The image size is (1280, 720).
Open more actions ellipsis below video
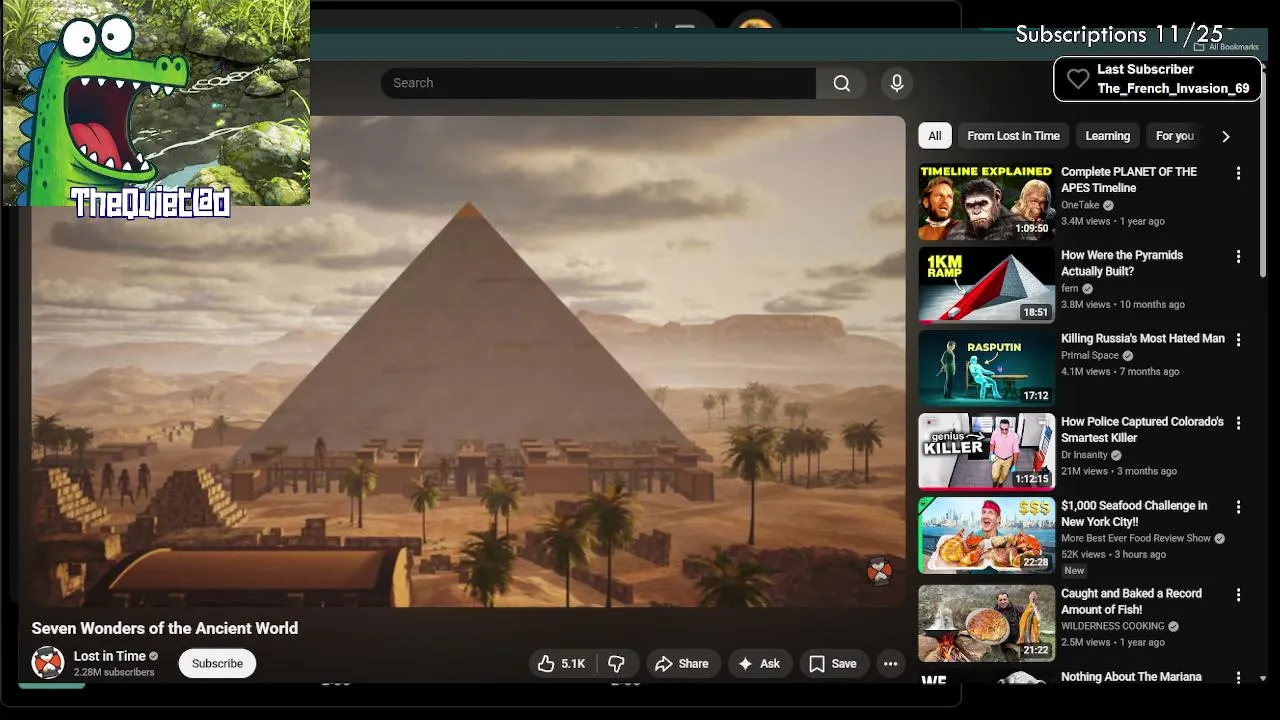click(890, 663)
